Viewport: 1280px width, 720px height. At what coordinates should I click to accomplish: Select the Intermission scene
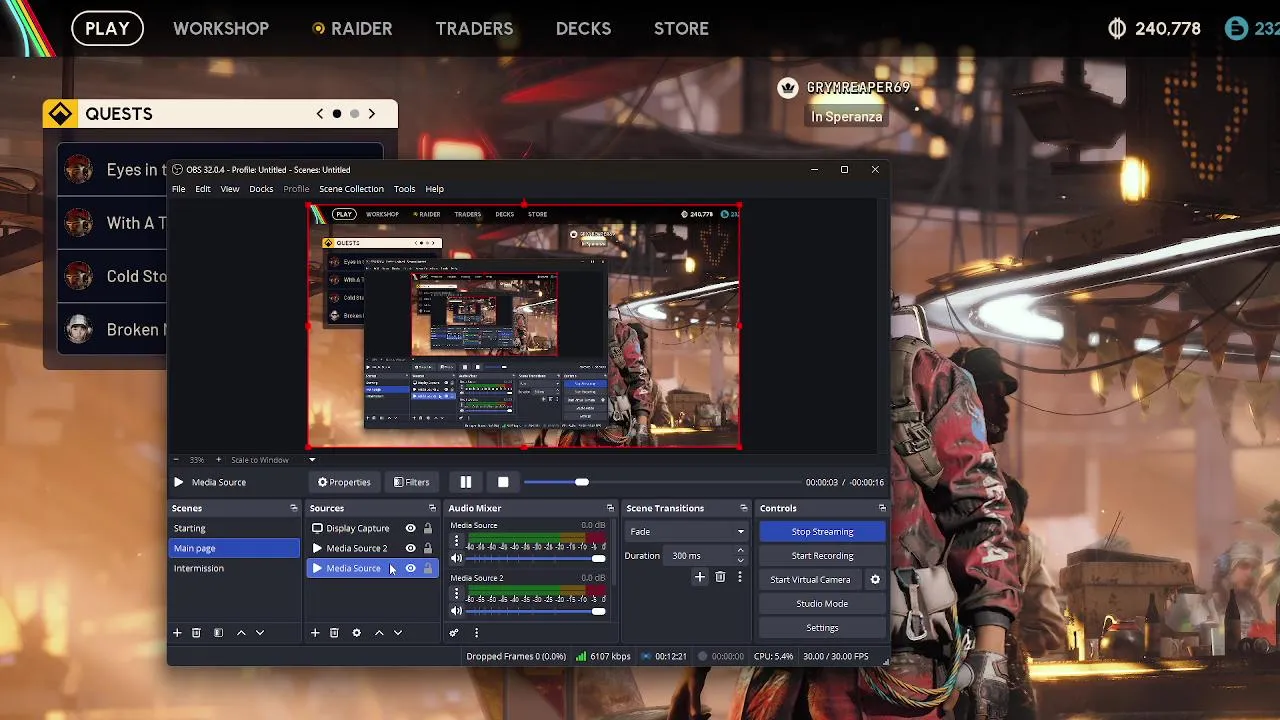(234, 568)
